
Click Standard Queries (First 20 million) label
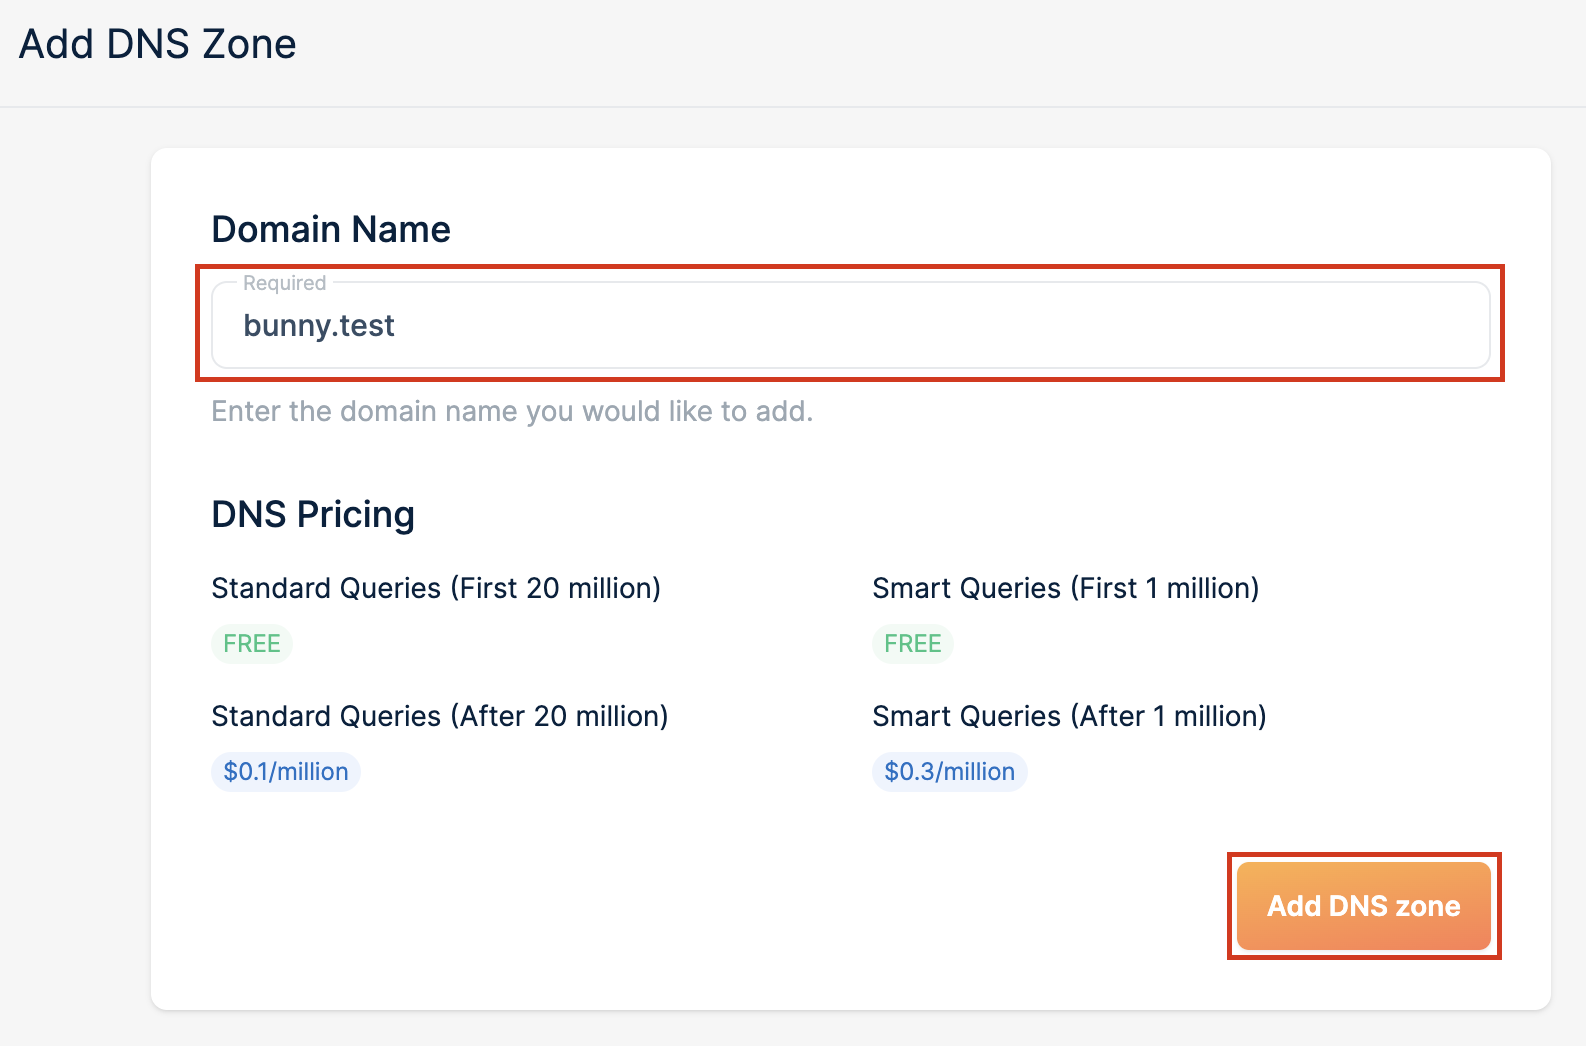(x=436, y=588)
